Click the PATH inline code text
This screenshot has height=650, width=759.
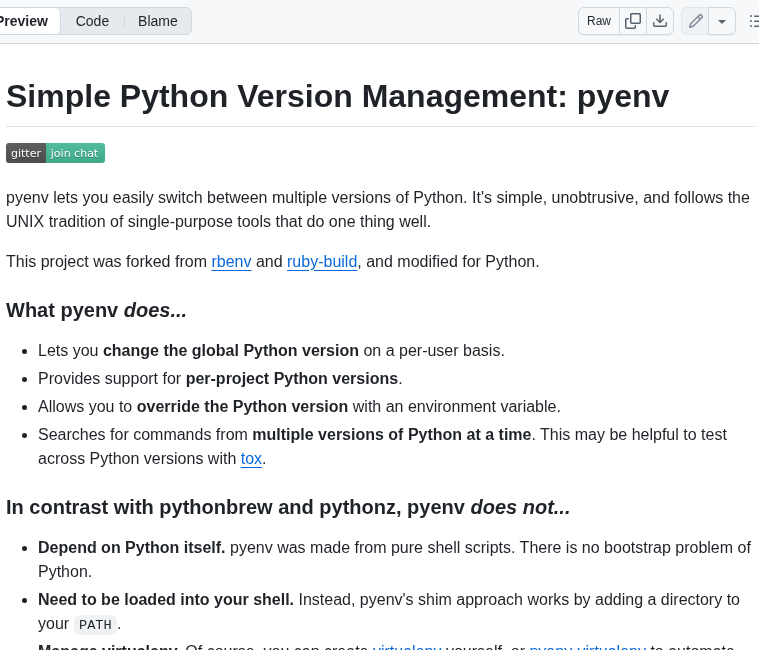click(x=95, y=624)
